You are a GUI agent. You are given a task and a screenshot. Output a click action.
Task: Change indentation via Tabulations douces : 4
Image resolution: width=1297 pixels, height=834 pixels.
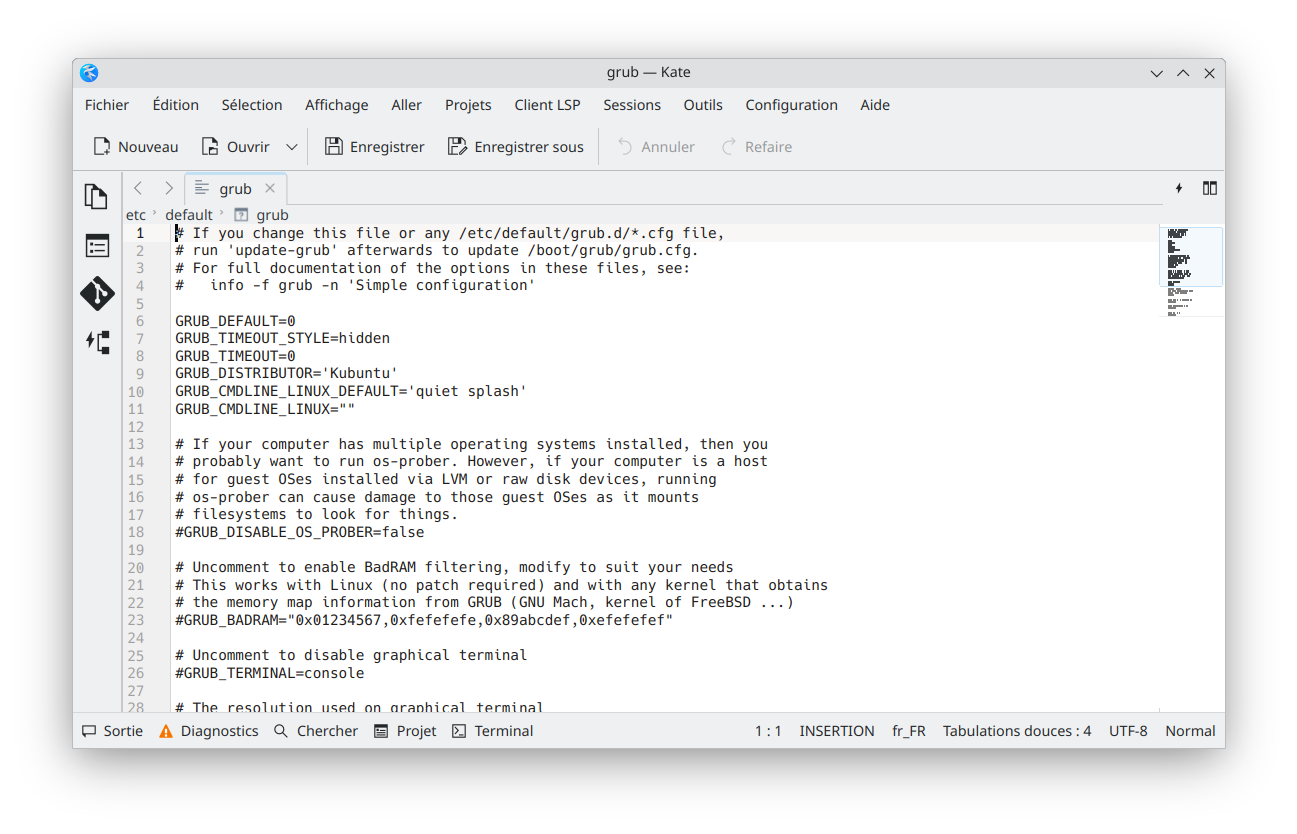coord(1017,731)
